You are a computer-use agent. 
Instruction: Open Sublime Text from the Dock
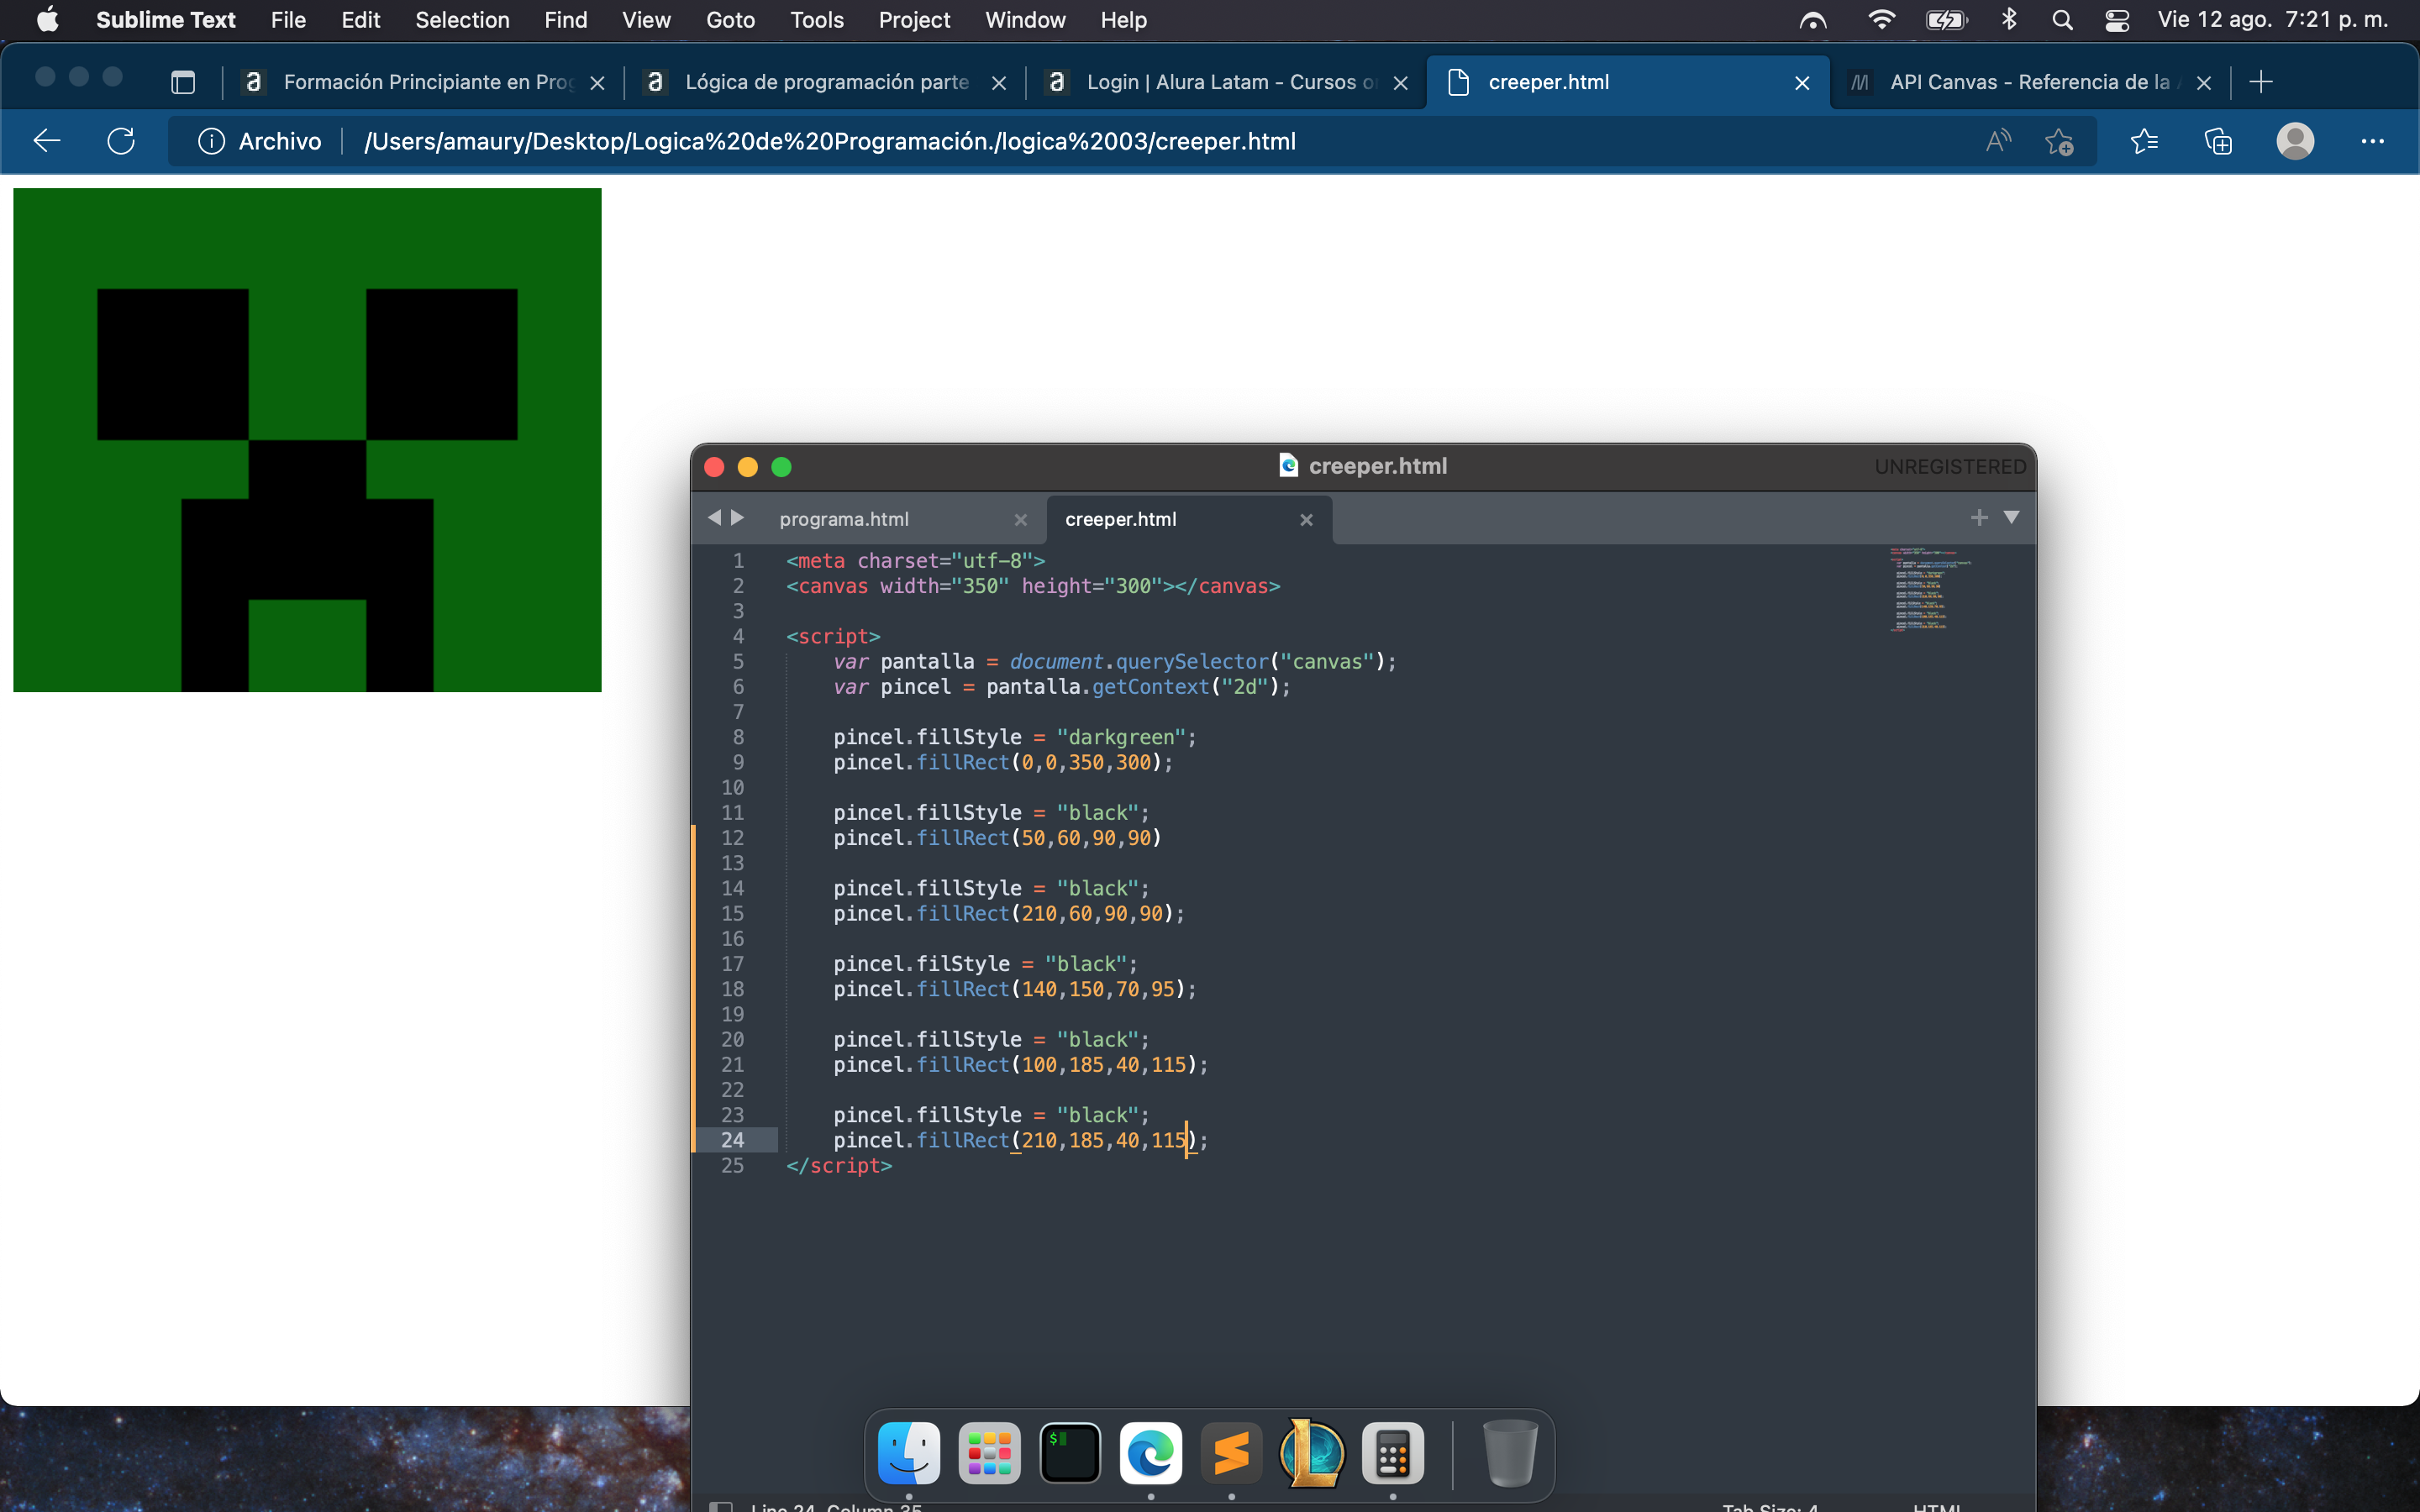(1231, 1453)
